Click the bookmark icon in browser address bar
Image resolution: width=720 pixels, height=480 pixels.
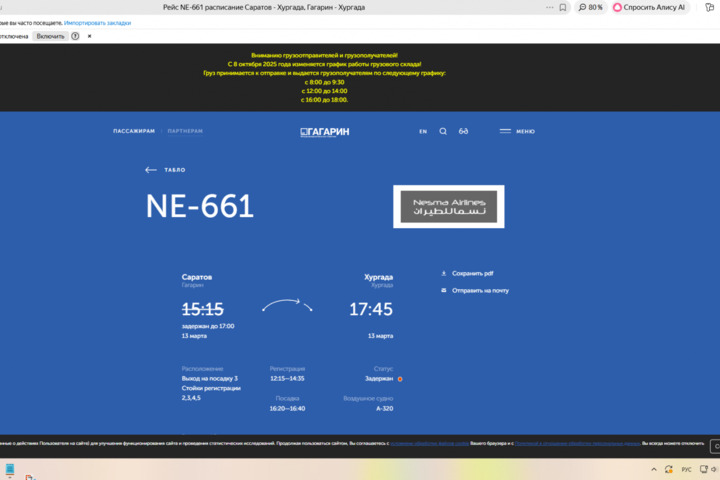(563, 7)
